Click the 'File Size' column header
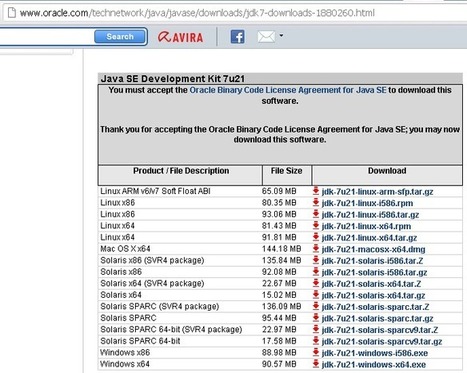This screenshot has width=467, height=373. tap(287, 171)
